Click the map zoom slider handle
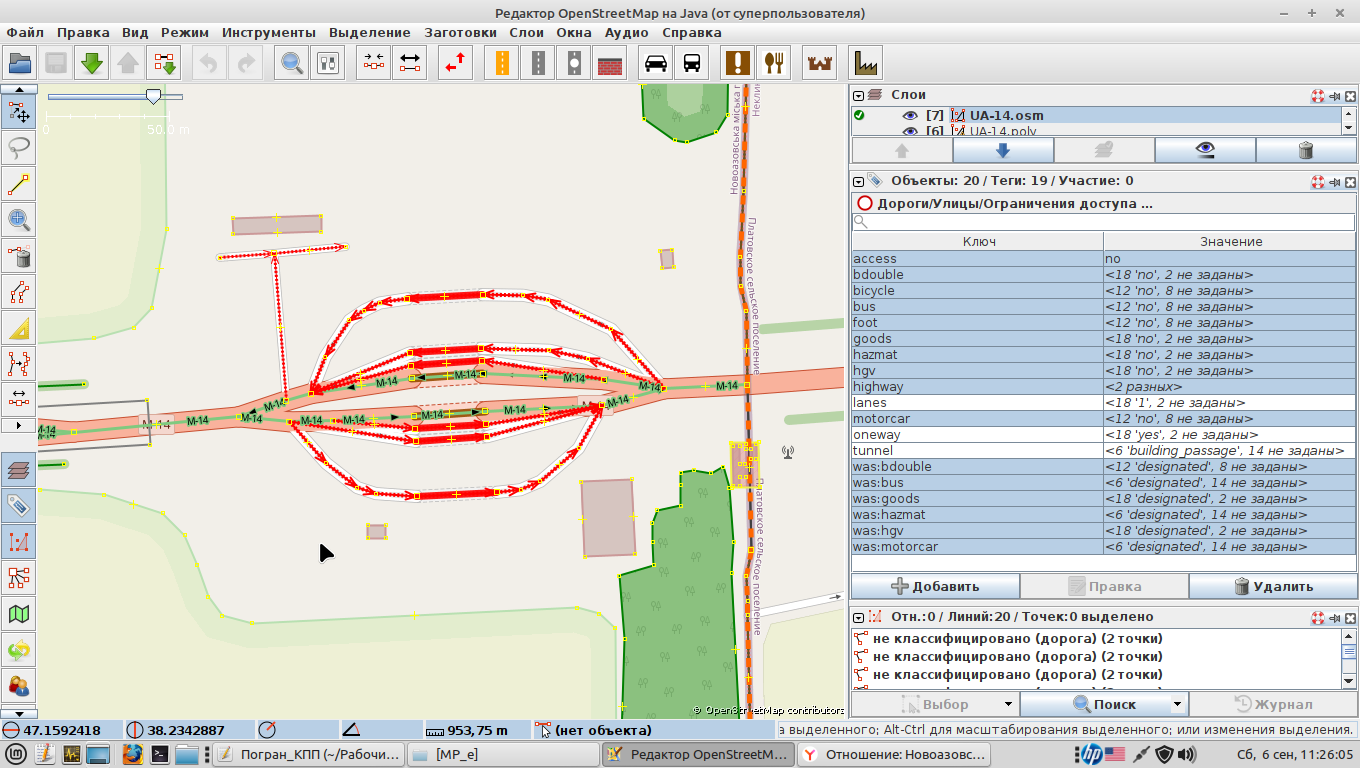The width and height of the screenshot is (1360, 768). tap(153, 96)
